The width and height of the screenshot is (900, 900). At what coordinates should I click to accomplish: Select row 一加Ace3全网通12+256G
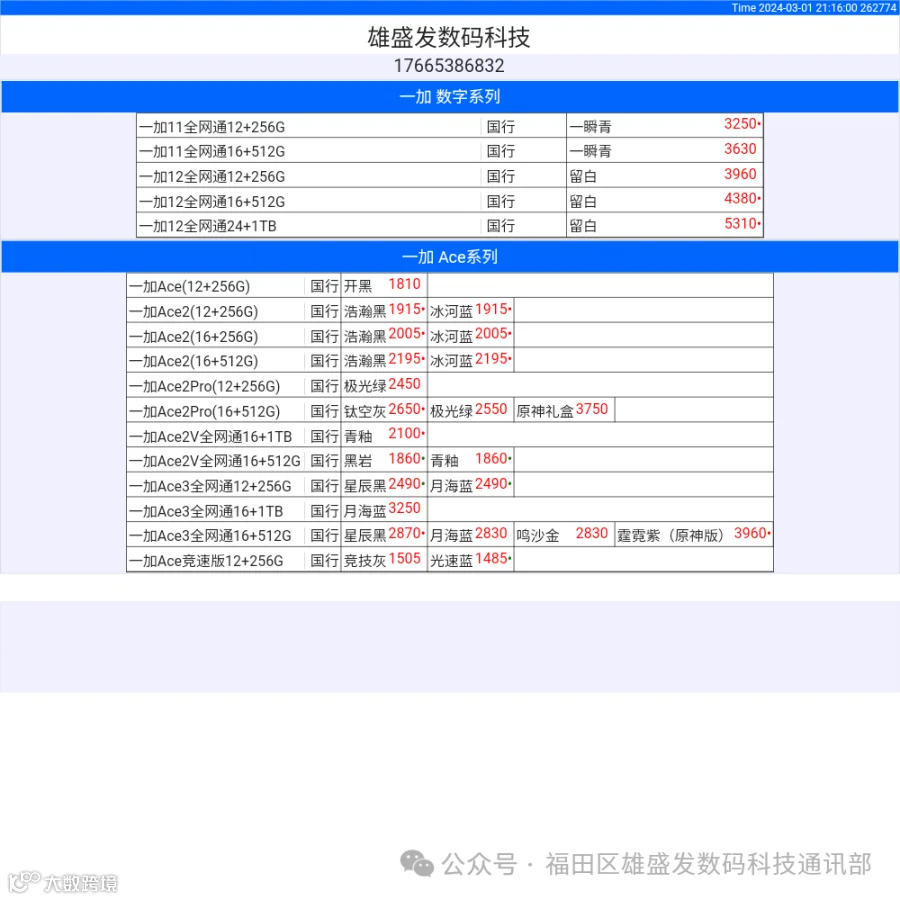pos(449,486)
